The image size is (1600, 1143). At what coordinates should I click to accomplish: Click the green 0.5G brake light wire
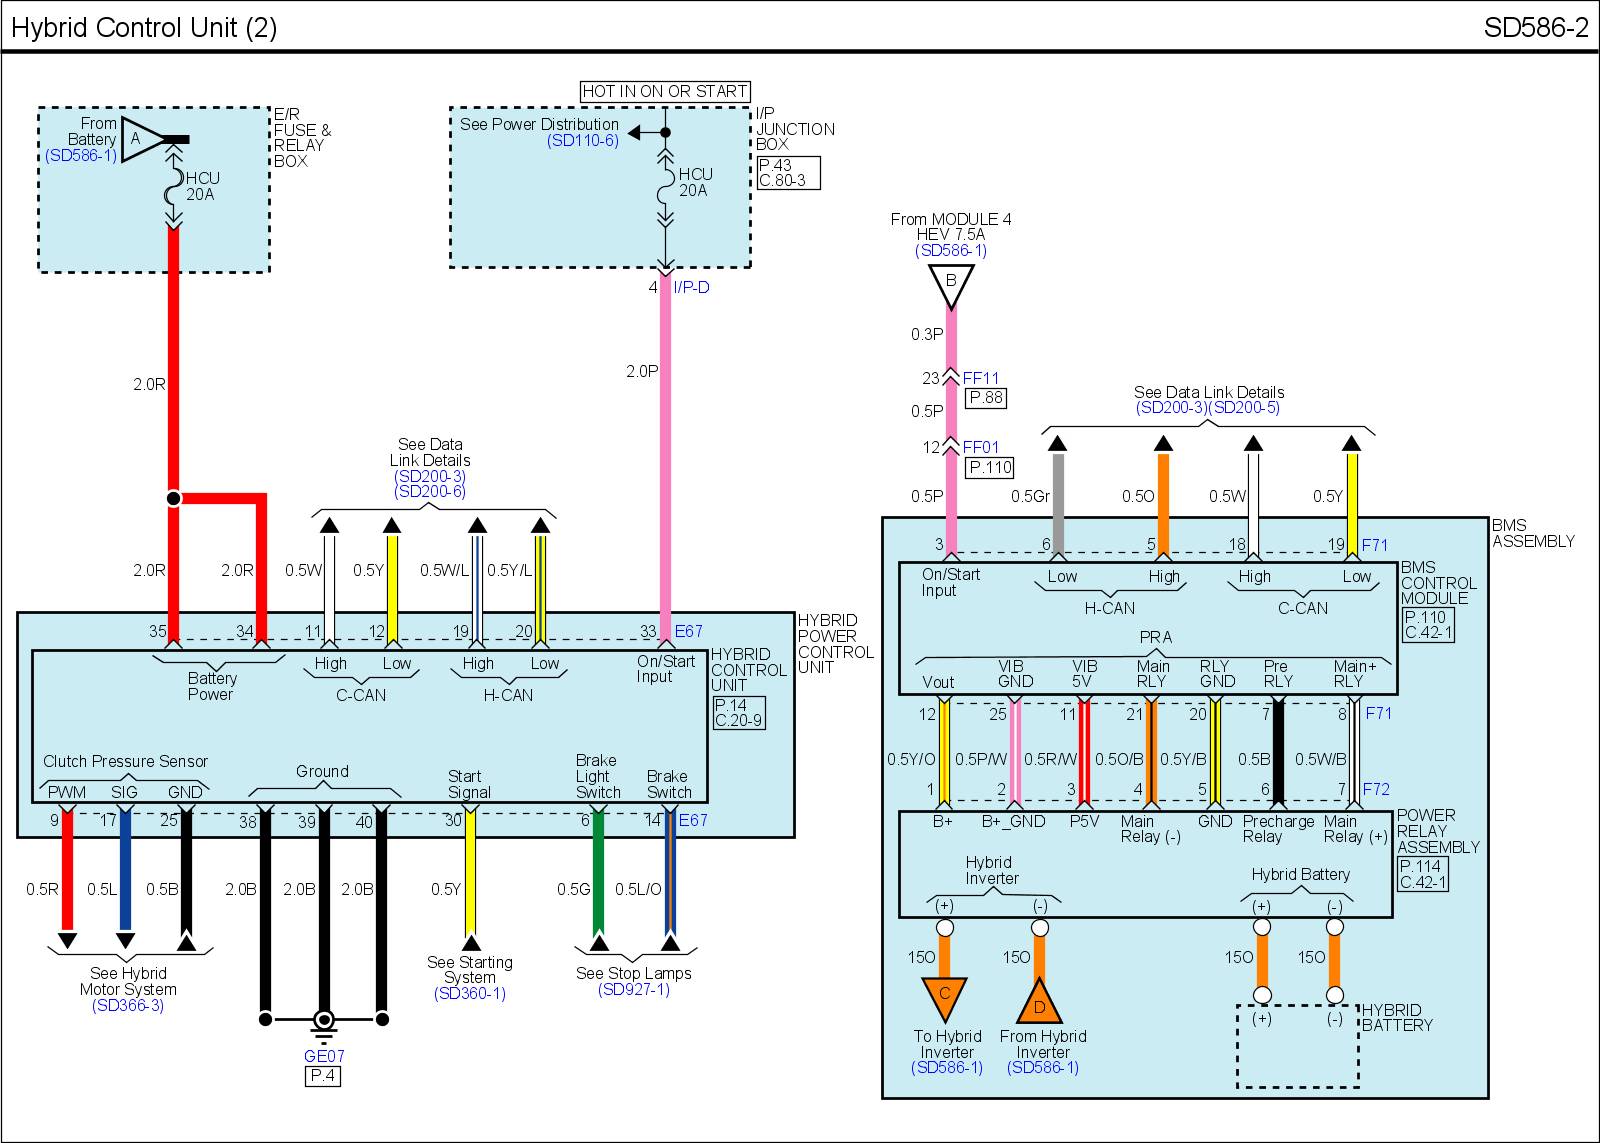(598, 870)
